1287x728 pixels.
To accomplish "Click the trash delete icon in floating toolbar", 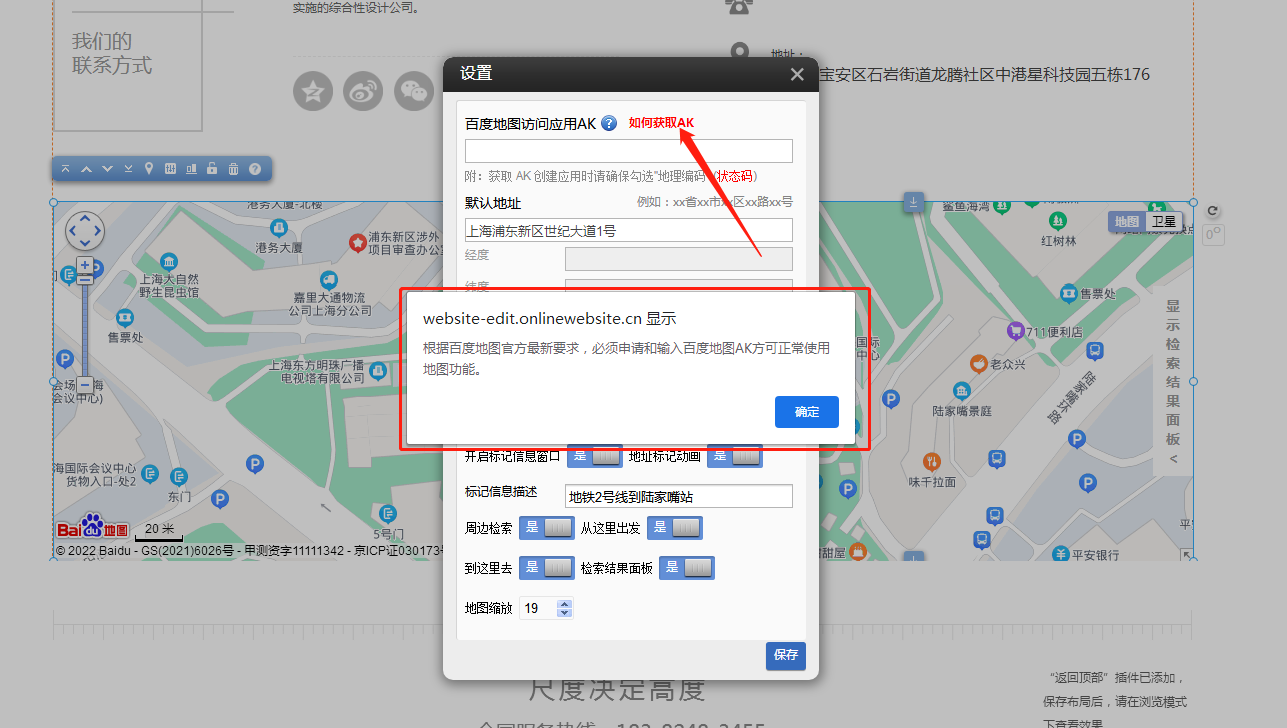I will [x=233, y=169].
